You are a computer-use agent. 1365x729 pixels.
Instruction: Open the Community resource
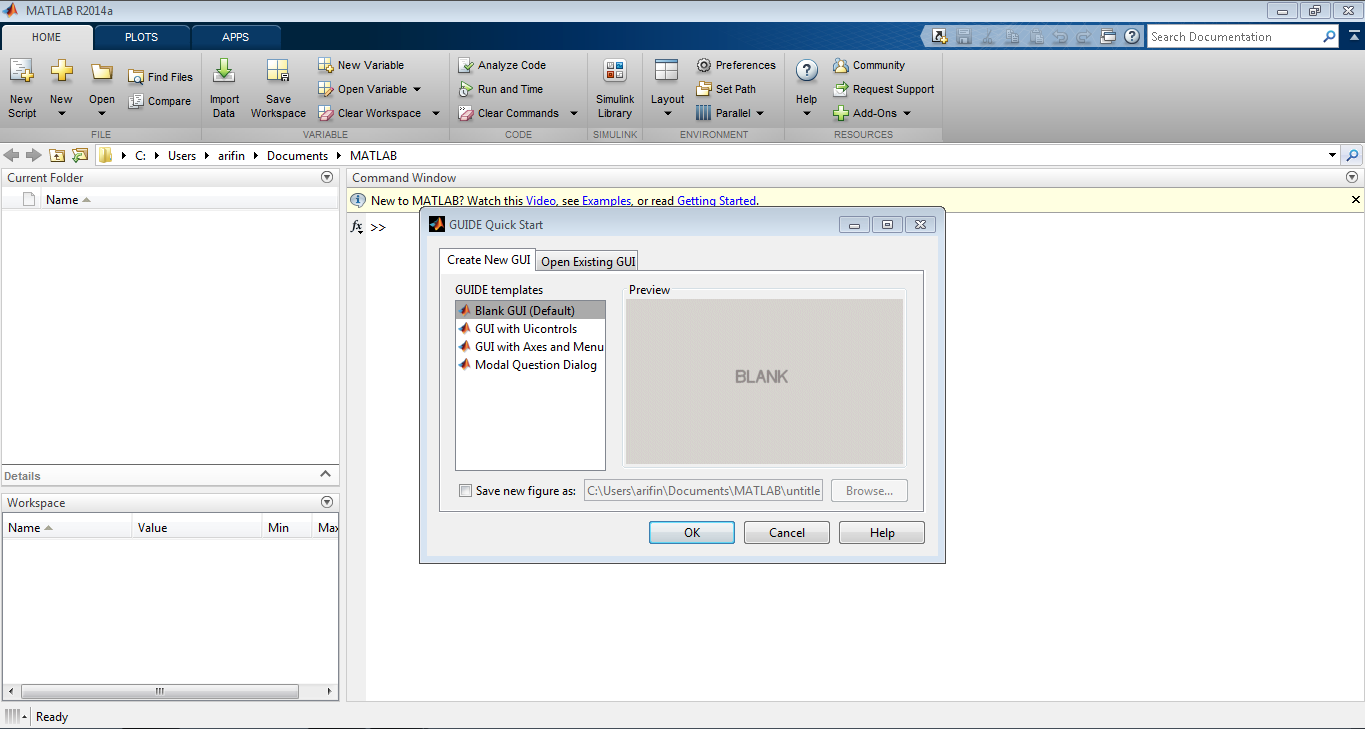[x=869, y=65]
